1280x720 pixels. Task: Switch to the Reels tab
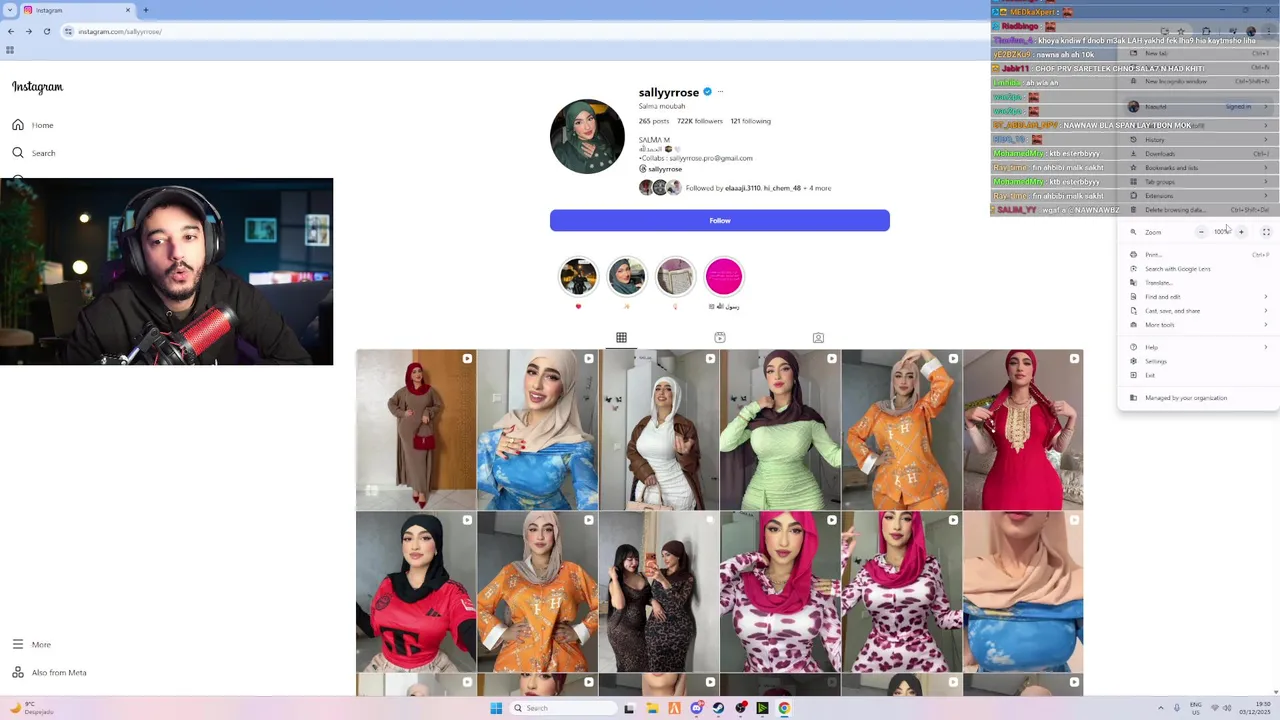tap(719, 338)
